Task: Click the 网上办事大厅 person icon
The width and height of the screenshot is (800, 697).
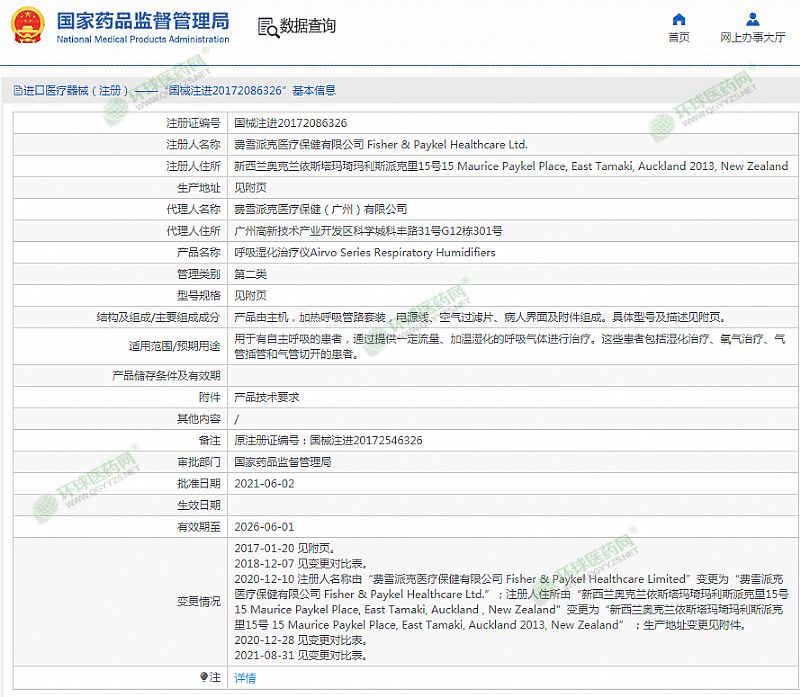Action: pos(752,19)
